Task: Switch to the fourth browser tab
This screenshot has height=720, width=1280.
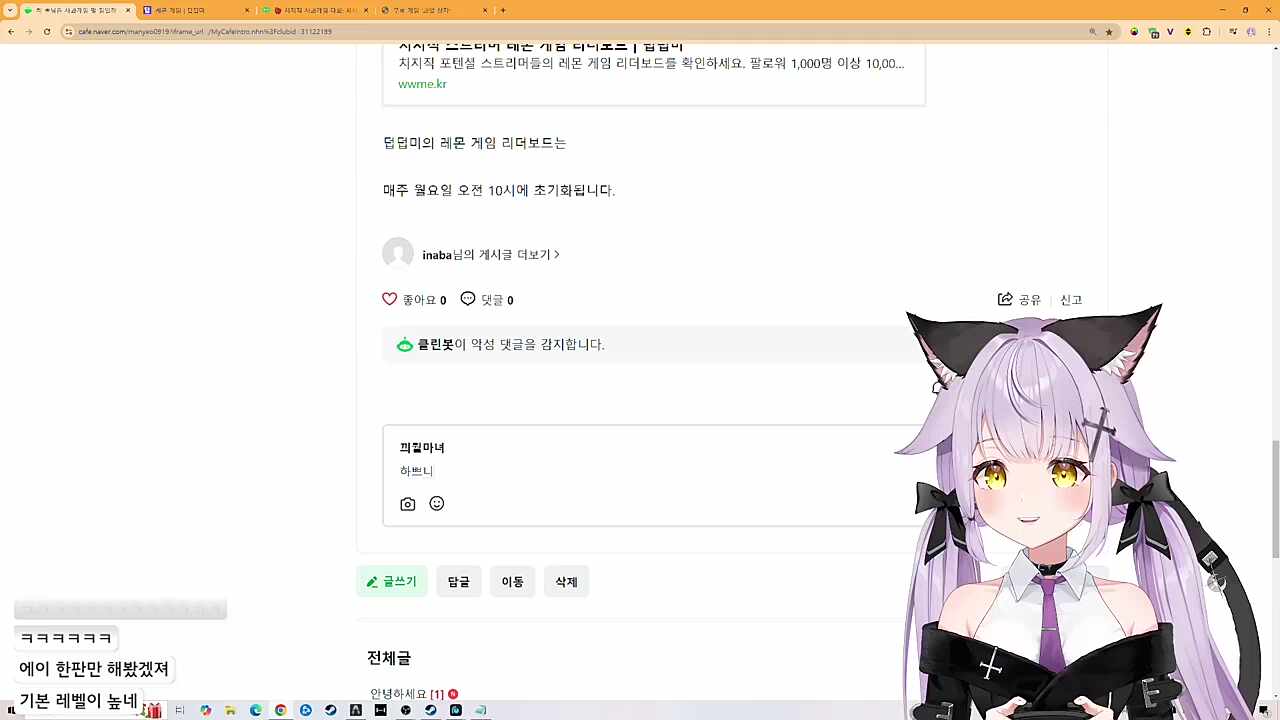Action: 434,10
